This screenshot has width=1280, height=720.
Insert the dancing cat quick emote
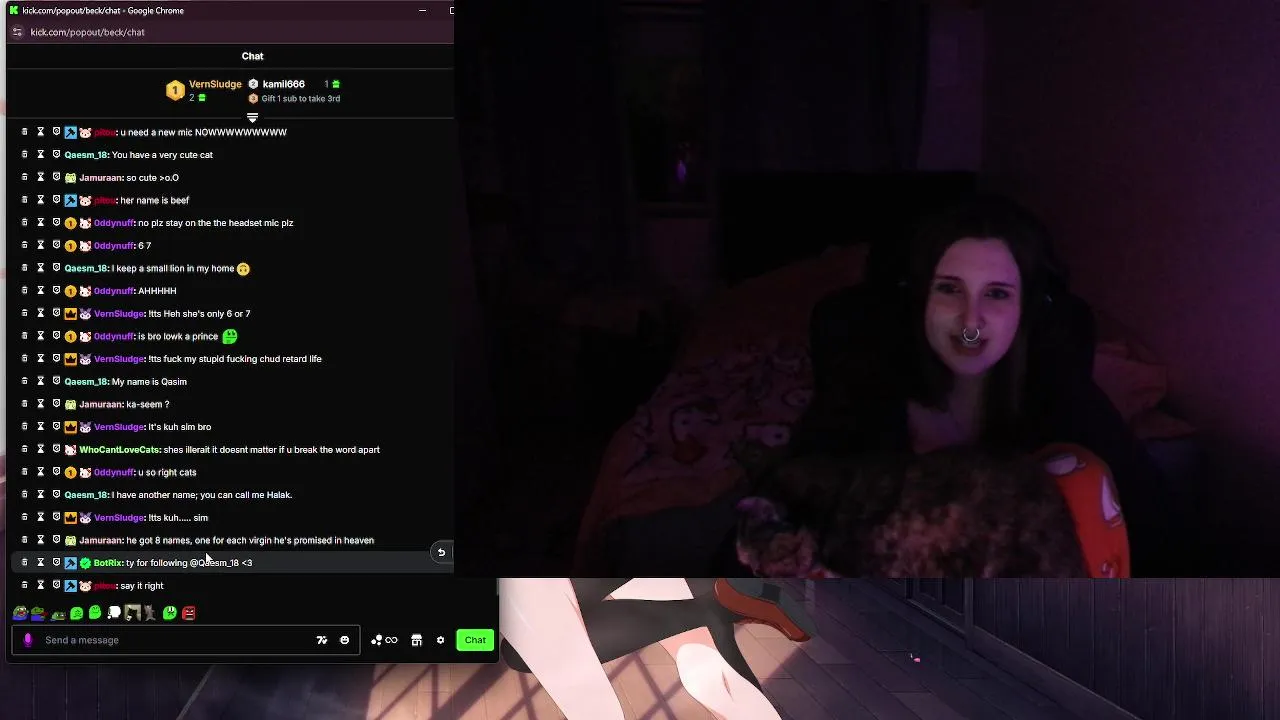tap(151, 613)
